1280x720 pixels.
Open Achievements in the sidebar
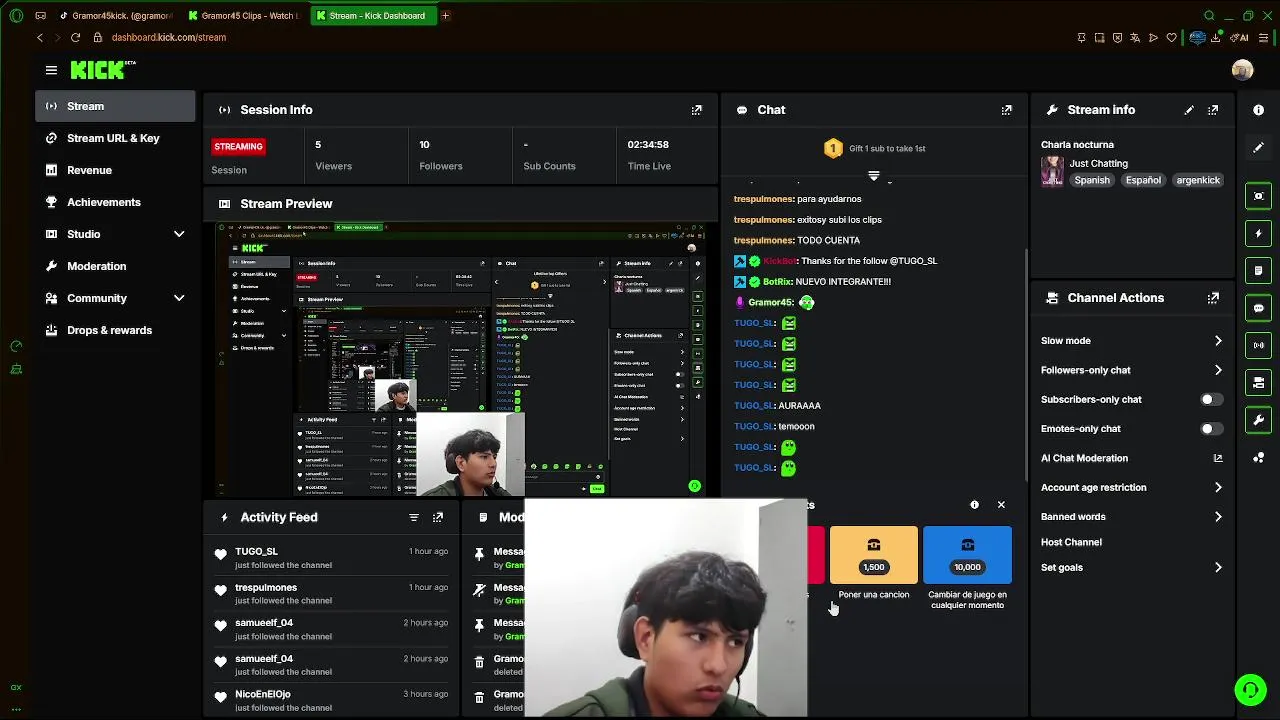[x=115, y=202]
